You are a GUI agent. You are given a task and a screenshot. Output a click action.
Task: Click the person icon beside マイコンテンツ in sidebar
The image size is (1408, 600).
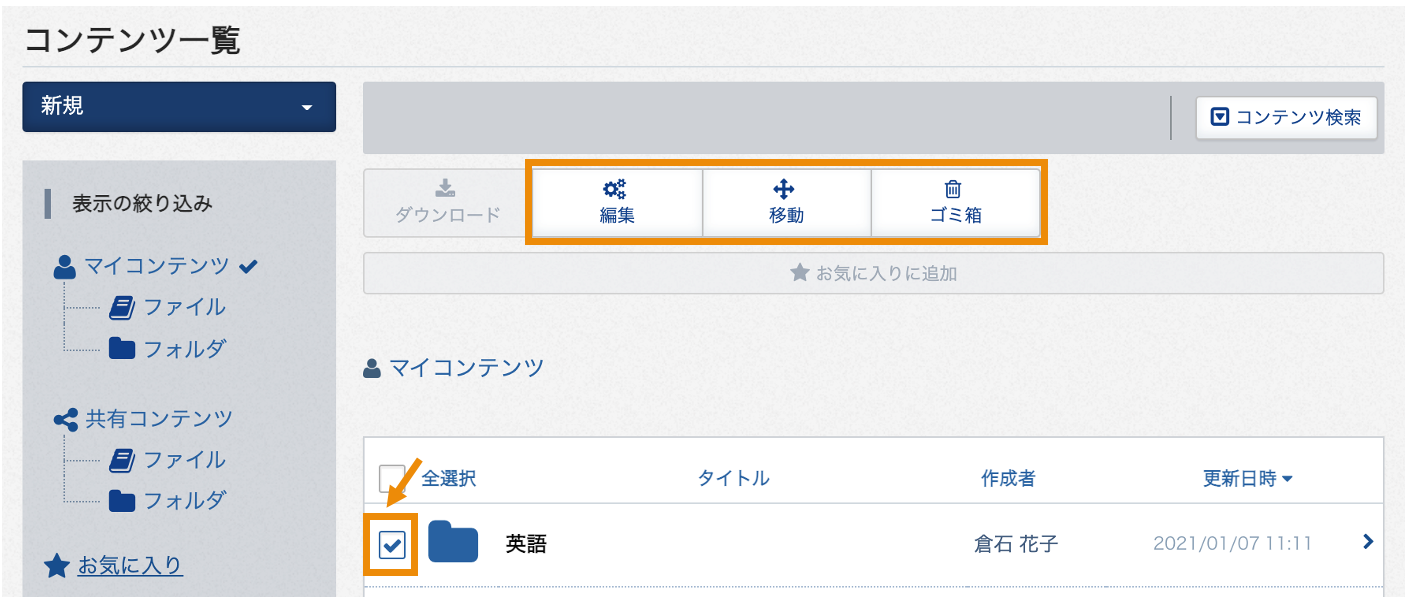click(x=65, y=267)
